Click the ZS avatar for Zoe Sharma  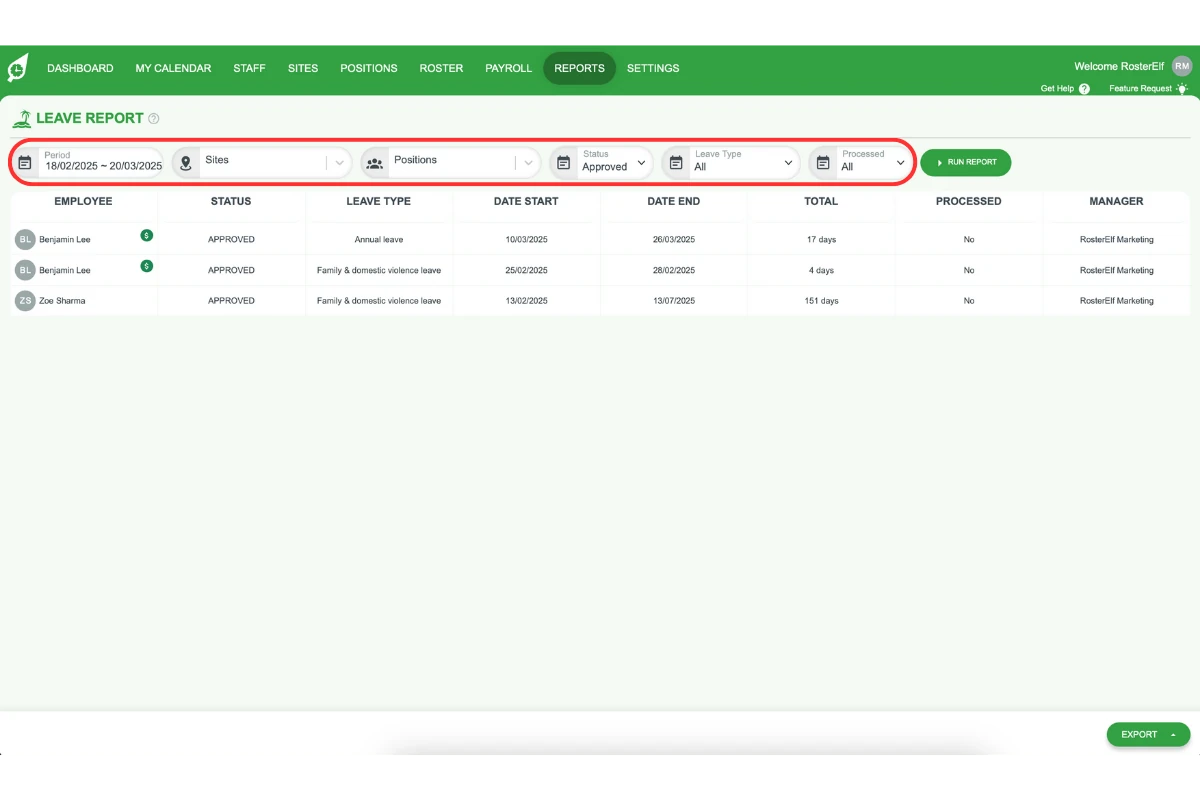coord(25,301)
